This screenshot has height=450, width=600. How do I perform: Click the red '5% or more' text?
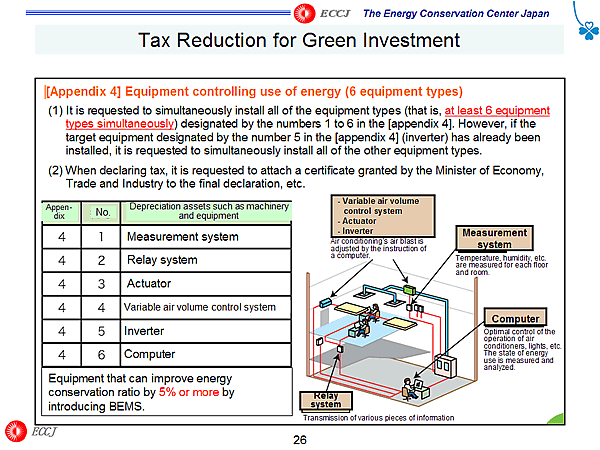coord(189,392)
